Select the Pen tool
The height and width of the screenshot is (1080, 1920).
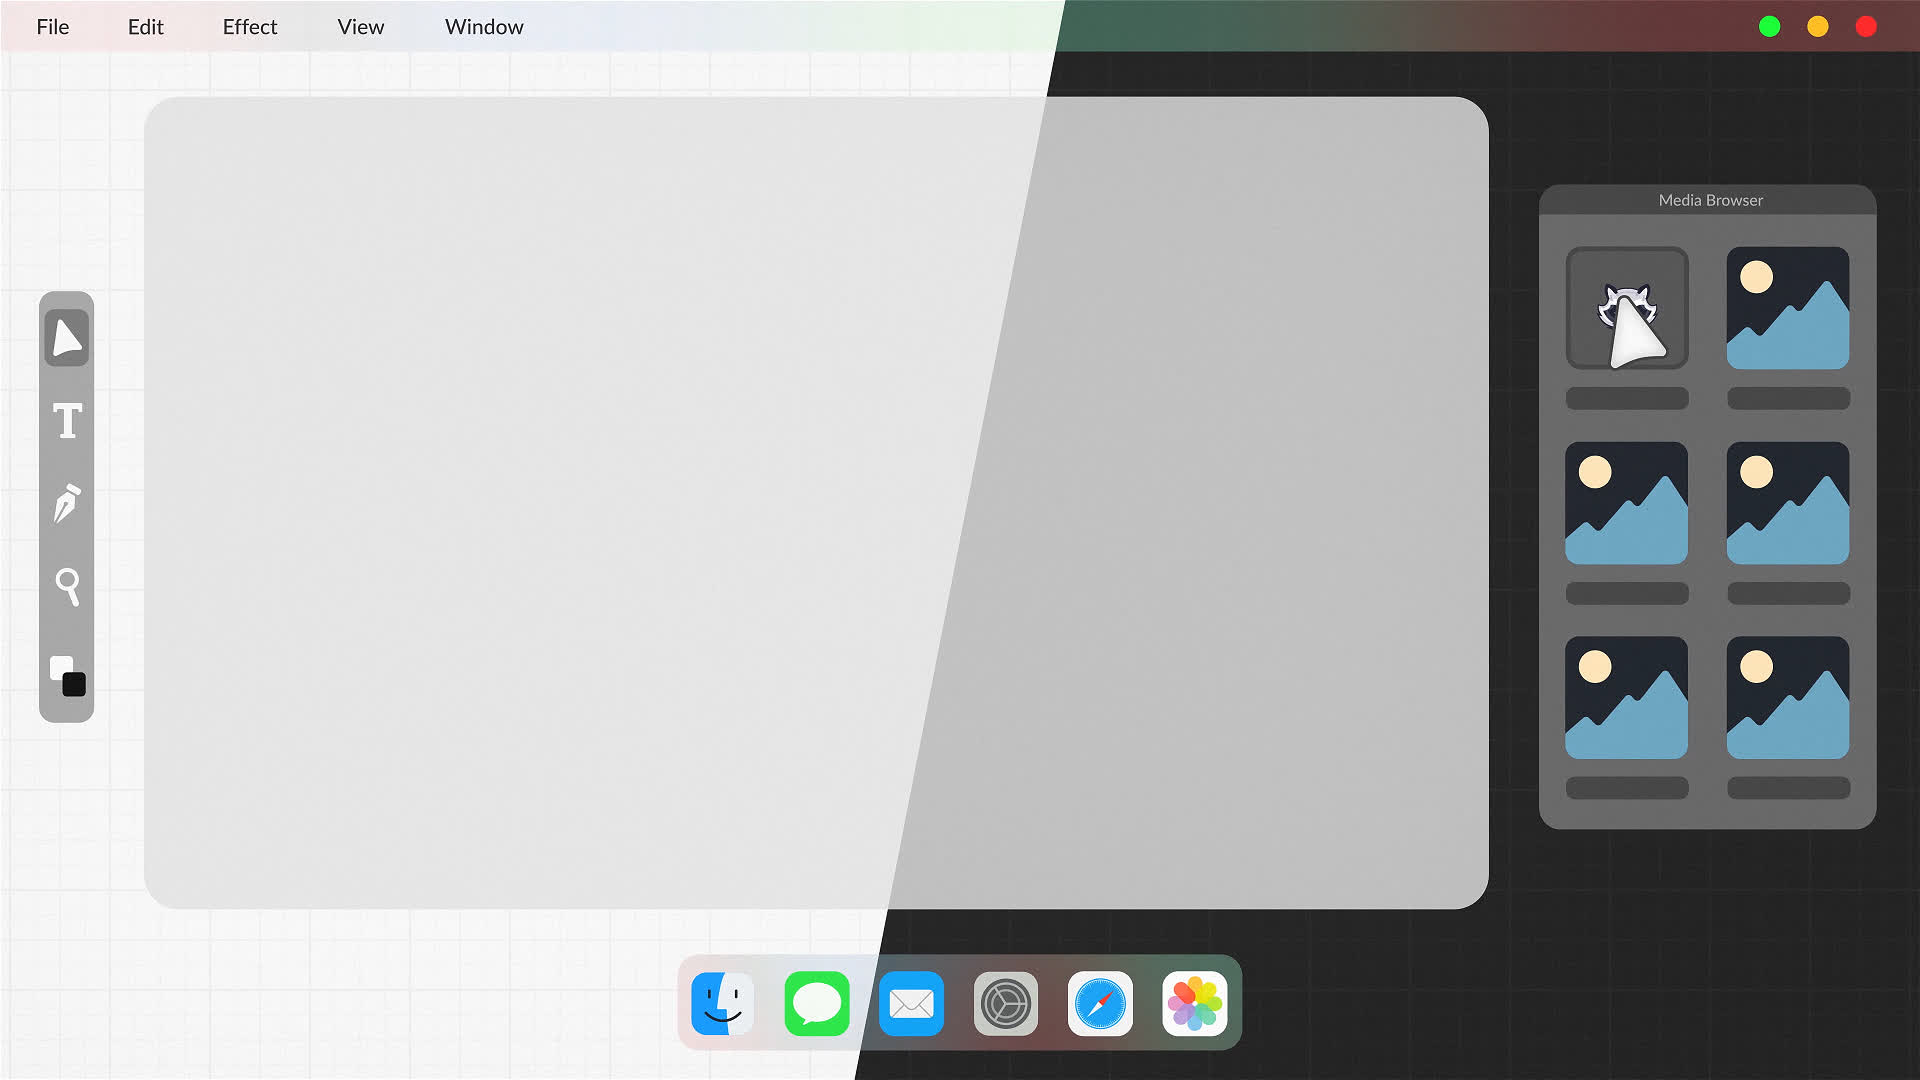point(67,503)
